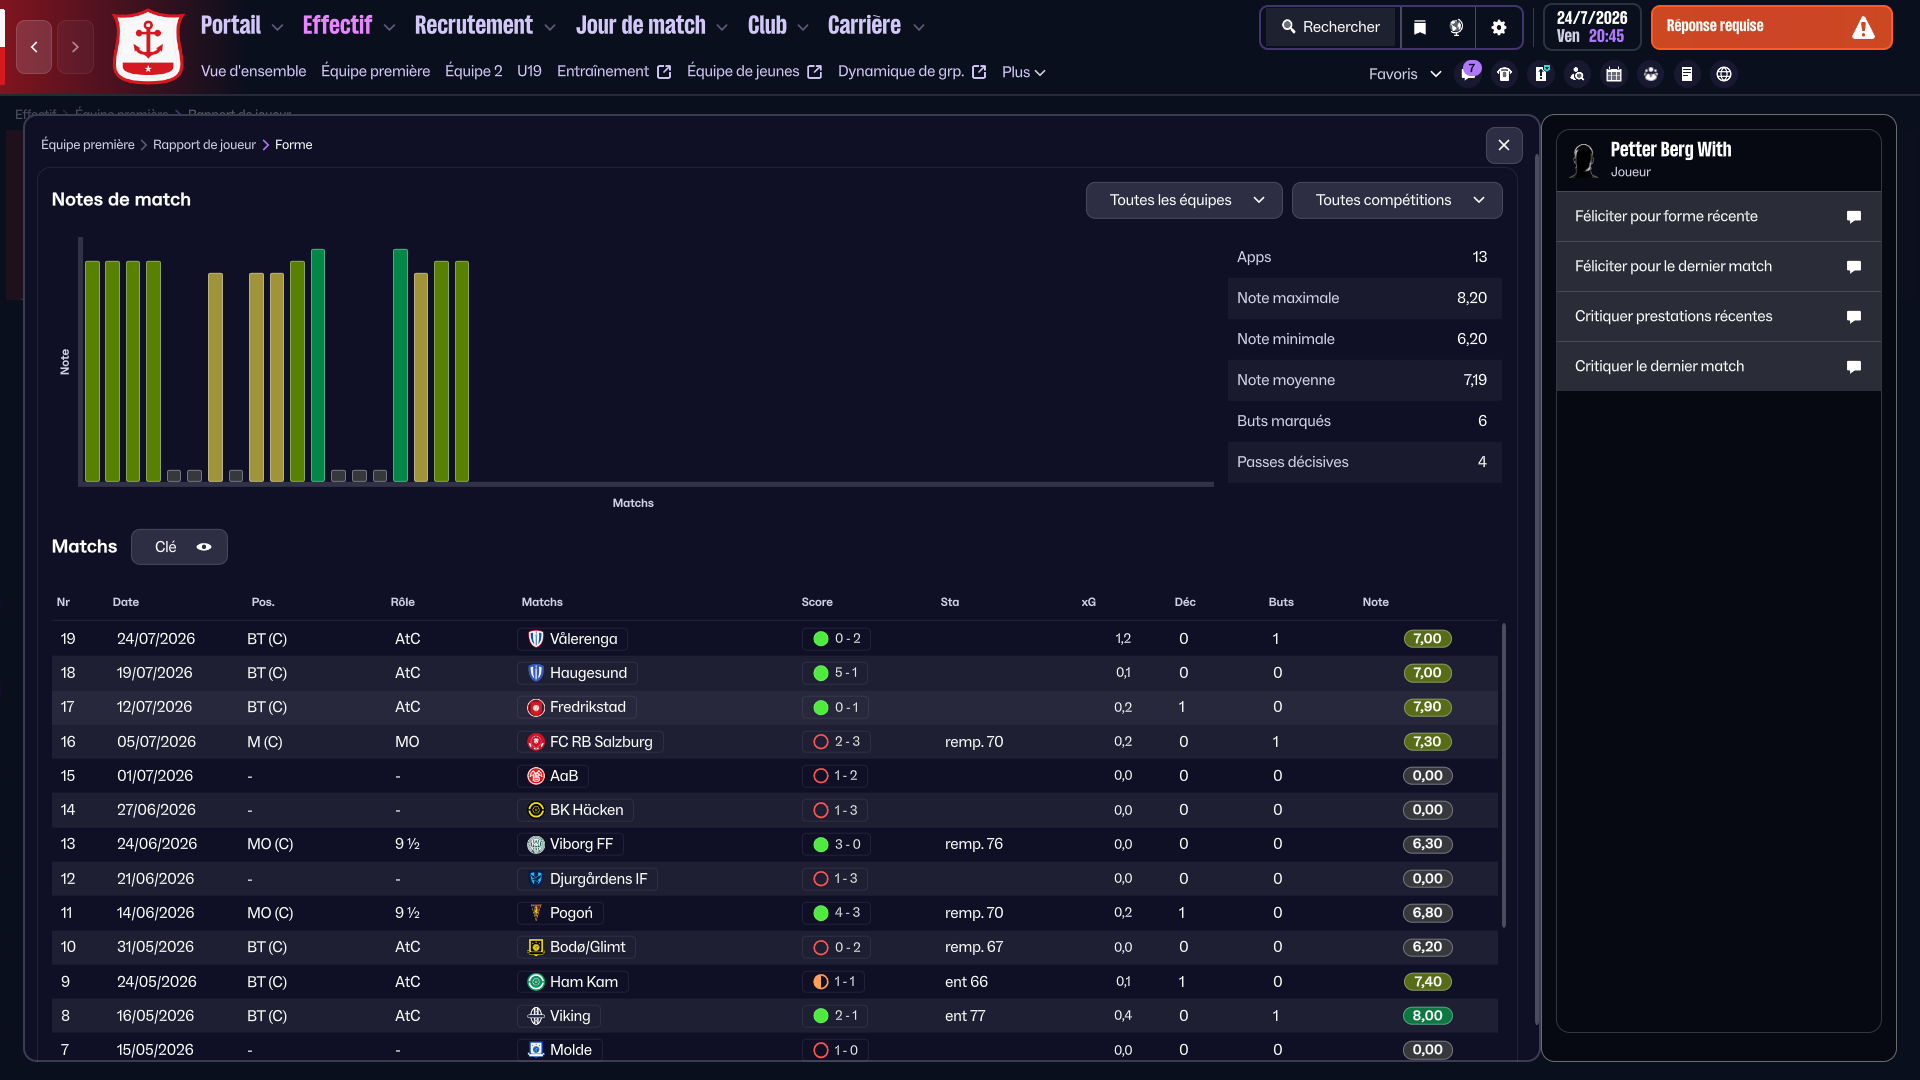Screen dimensions: 1920x1080
Task: Switch to the Équipe 2 tab
Action: 473,71
